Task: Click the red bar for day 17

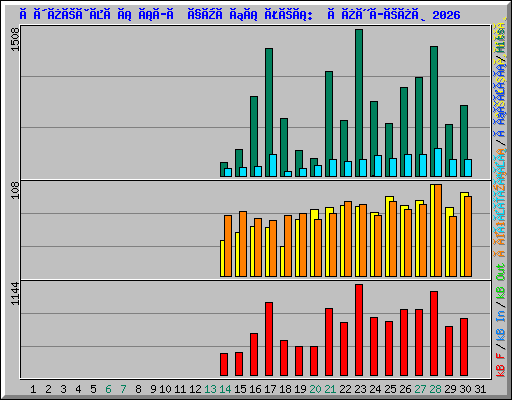Action: pos(269,339)
